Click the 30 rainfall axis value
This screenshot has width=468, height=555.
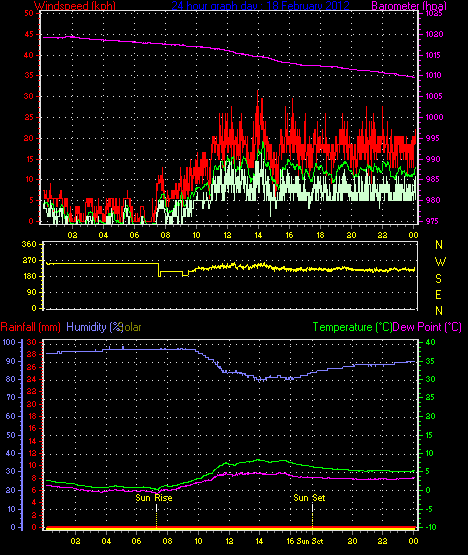click(32, 342)
